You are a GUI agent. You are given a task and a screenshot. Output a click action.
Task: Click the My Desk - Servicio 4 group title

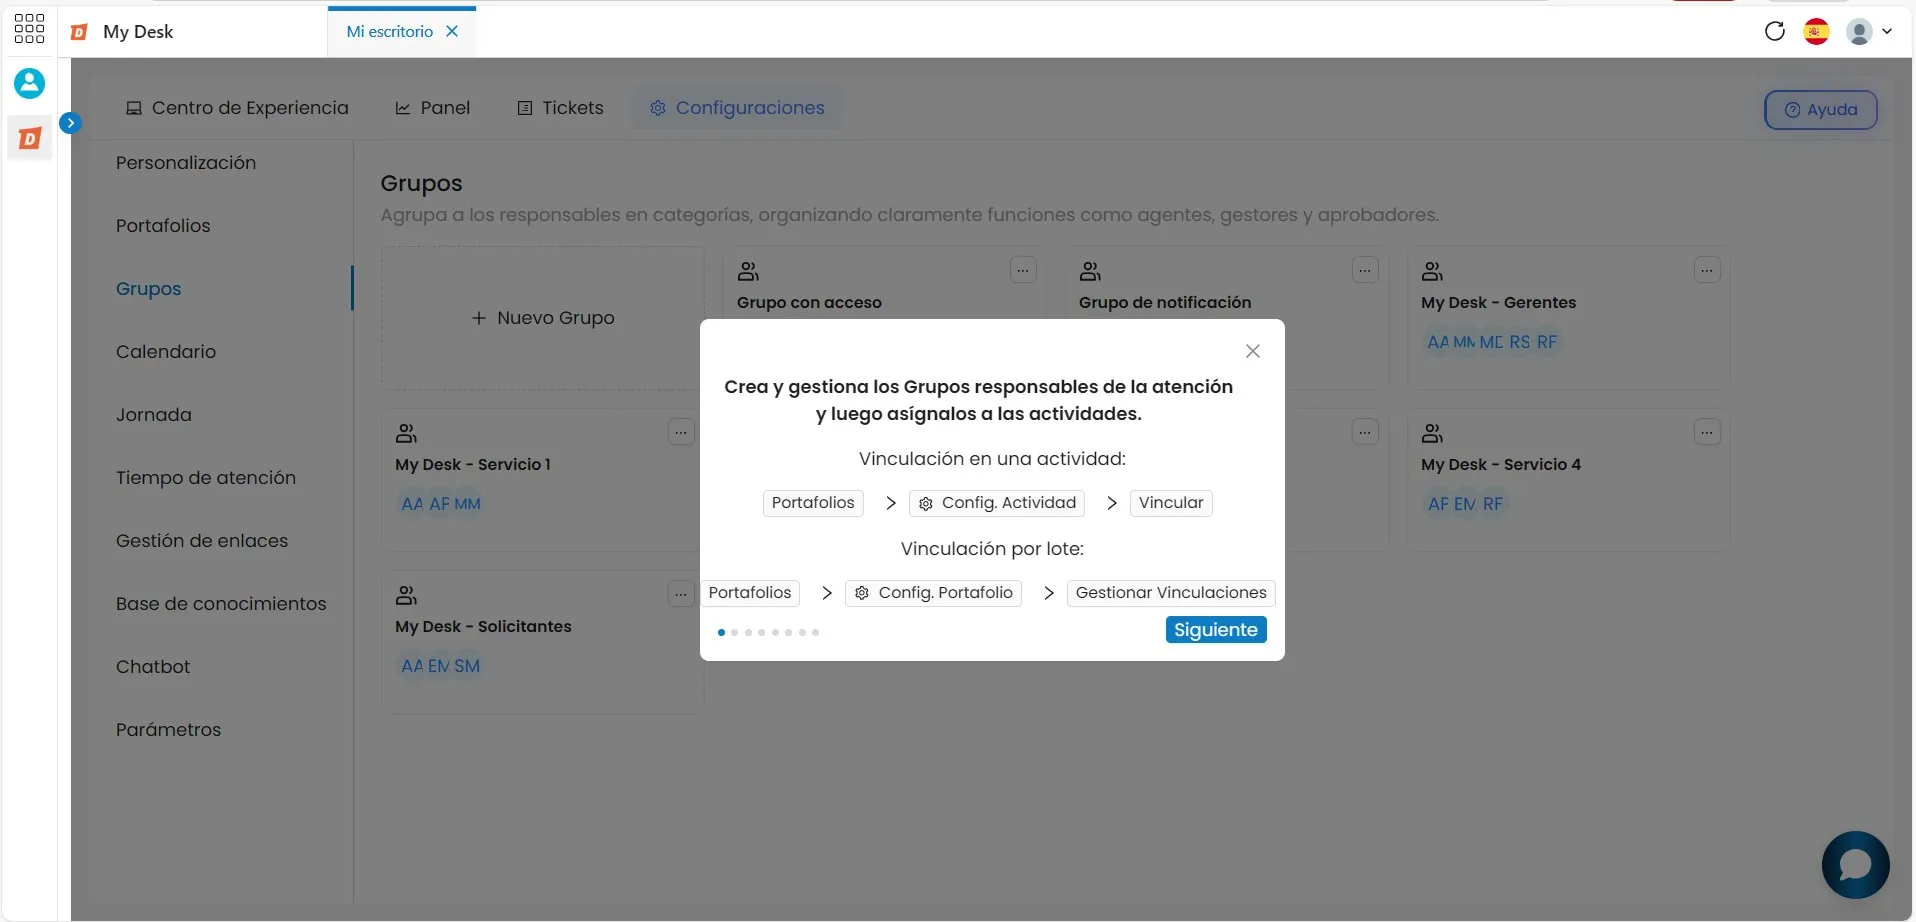point(1501,465)
